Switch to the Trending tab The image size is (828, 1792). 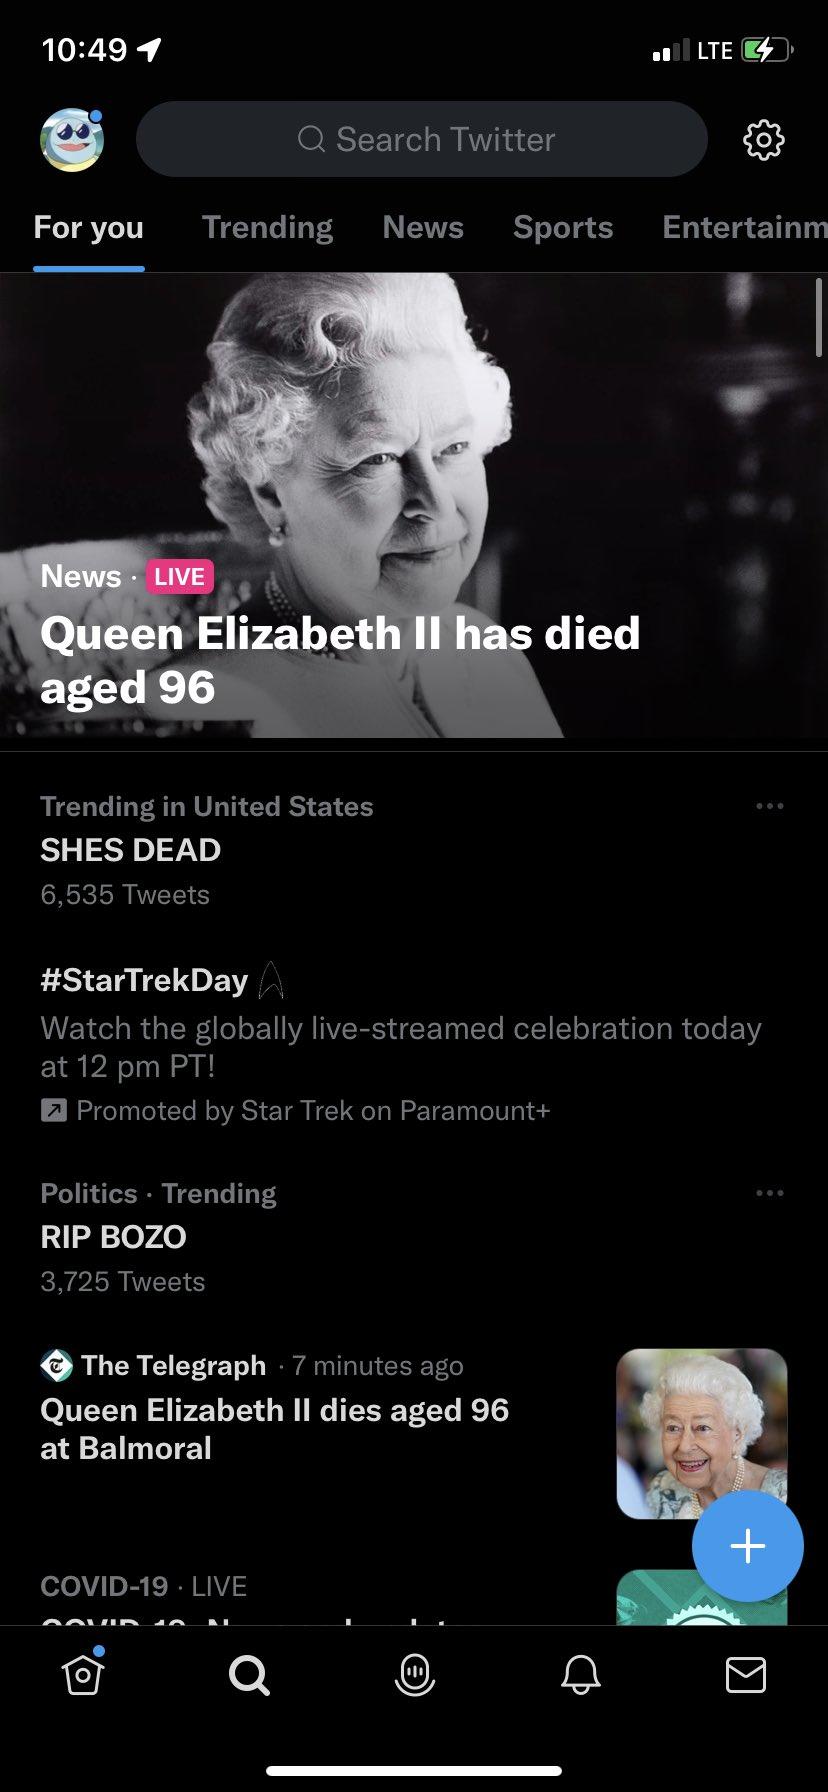267,228
